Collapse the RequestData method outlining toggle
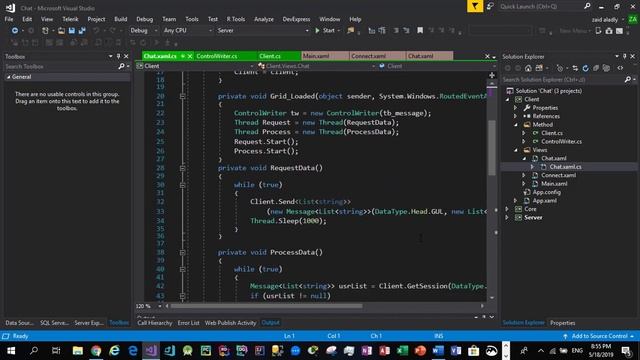640x360 pixels. pyautogui.click(x=182, y=168)
